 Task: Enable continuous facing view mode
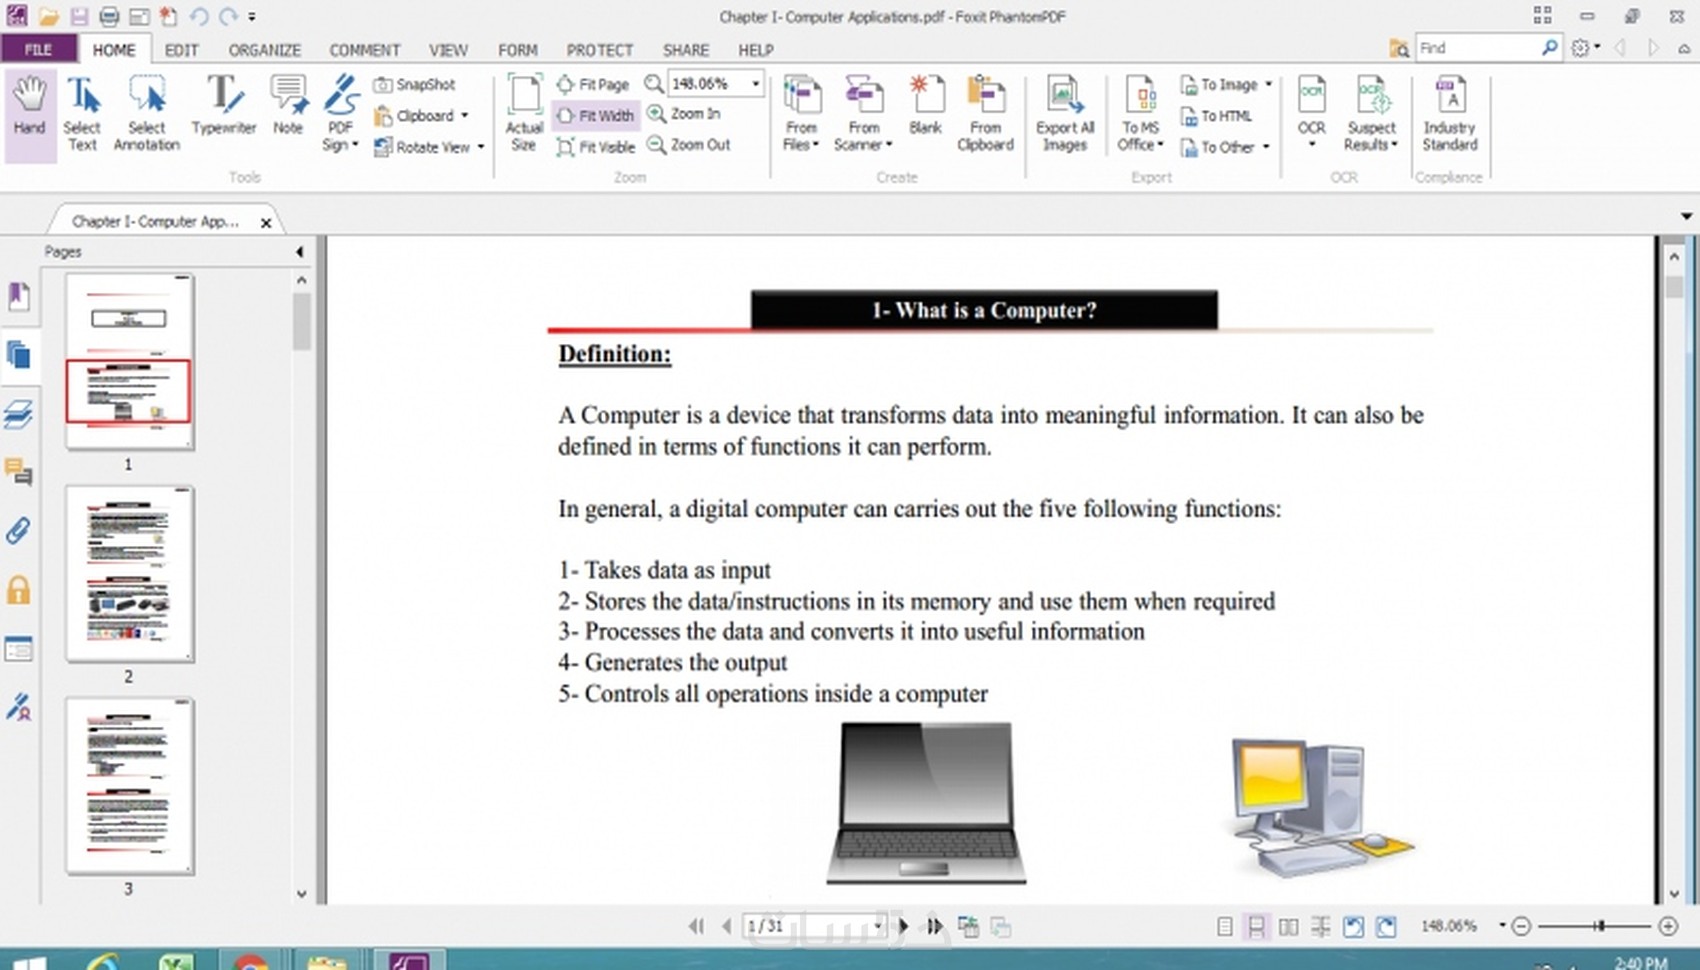point(1321,927)
